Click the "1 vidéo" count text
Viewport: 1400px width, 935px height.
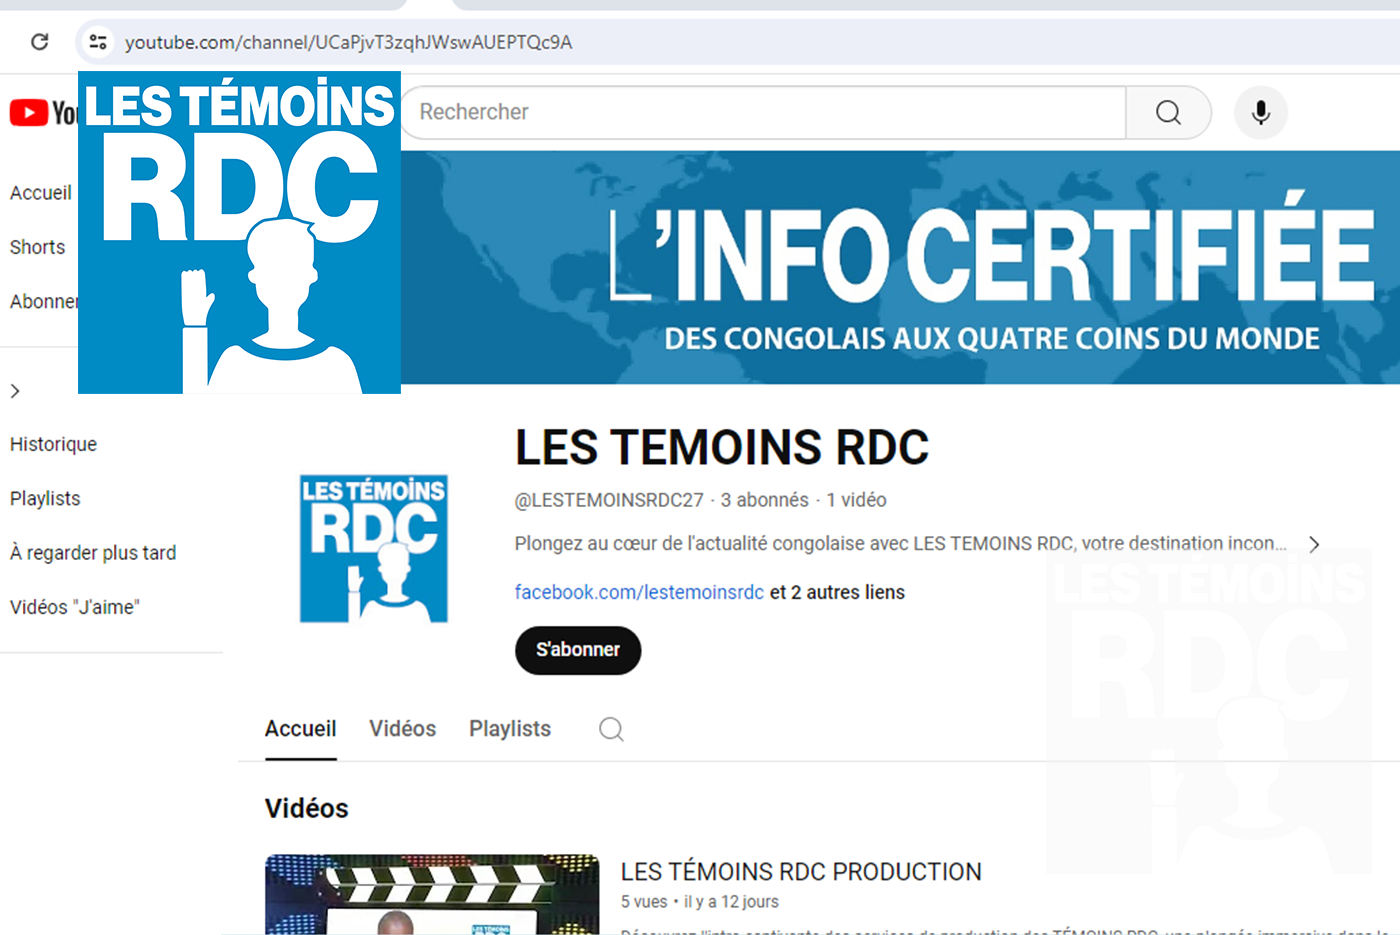[856, 500]
